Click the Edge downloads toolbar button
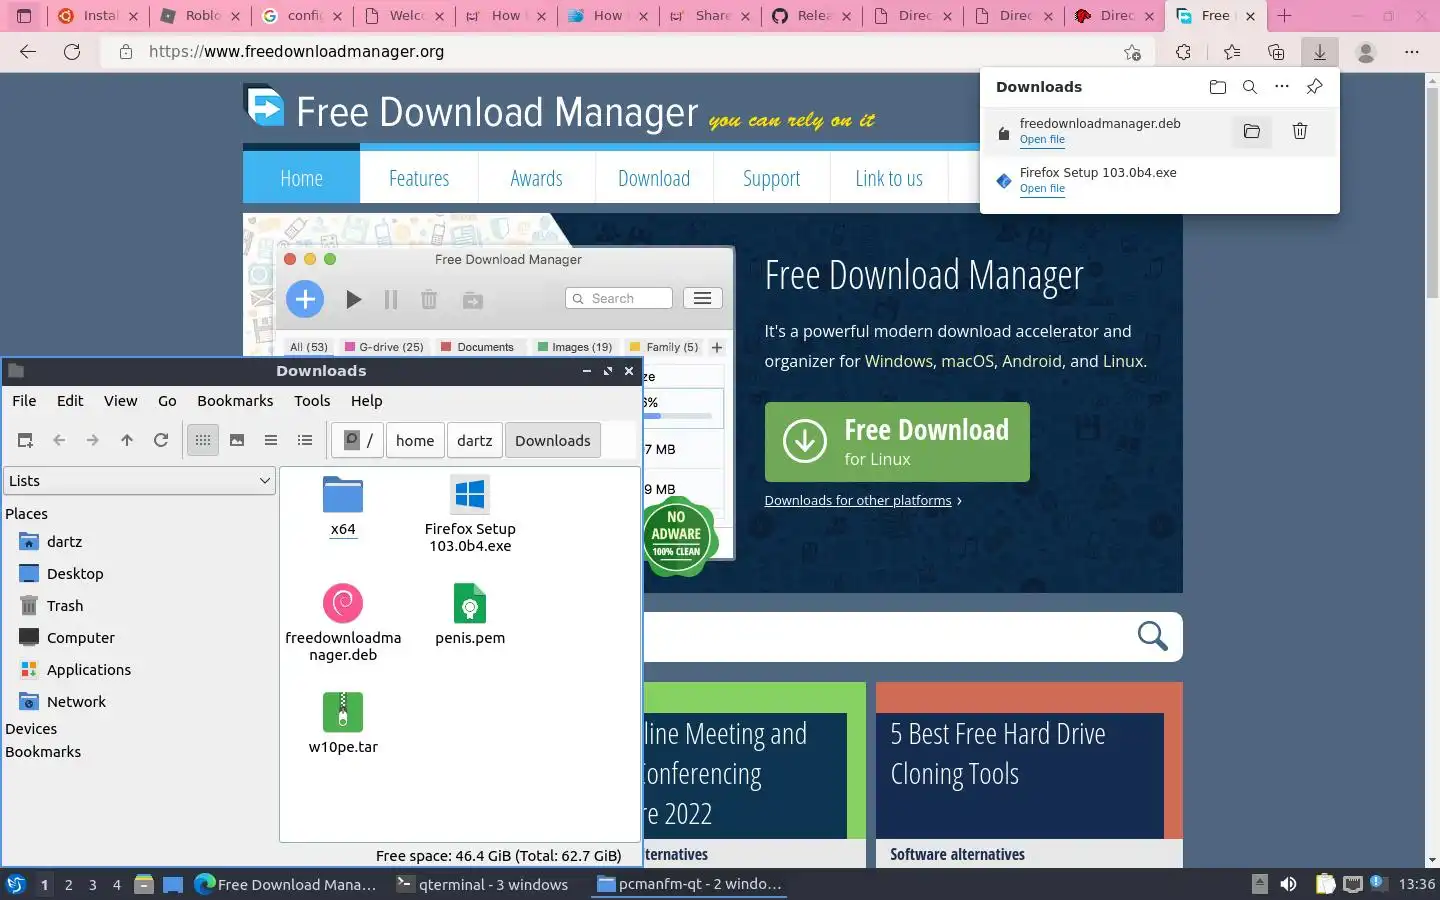 click(1320, 52)
